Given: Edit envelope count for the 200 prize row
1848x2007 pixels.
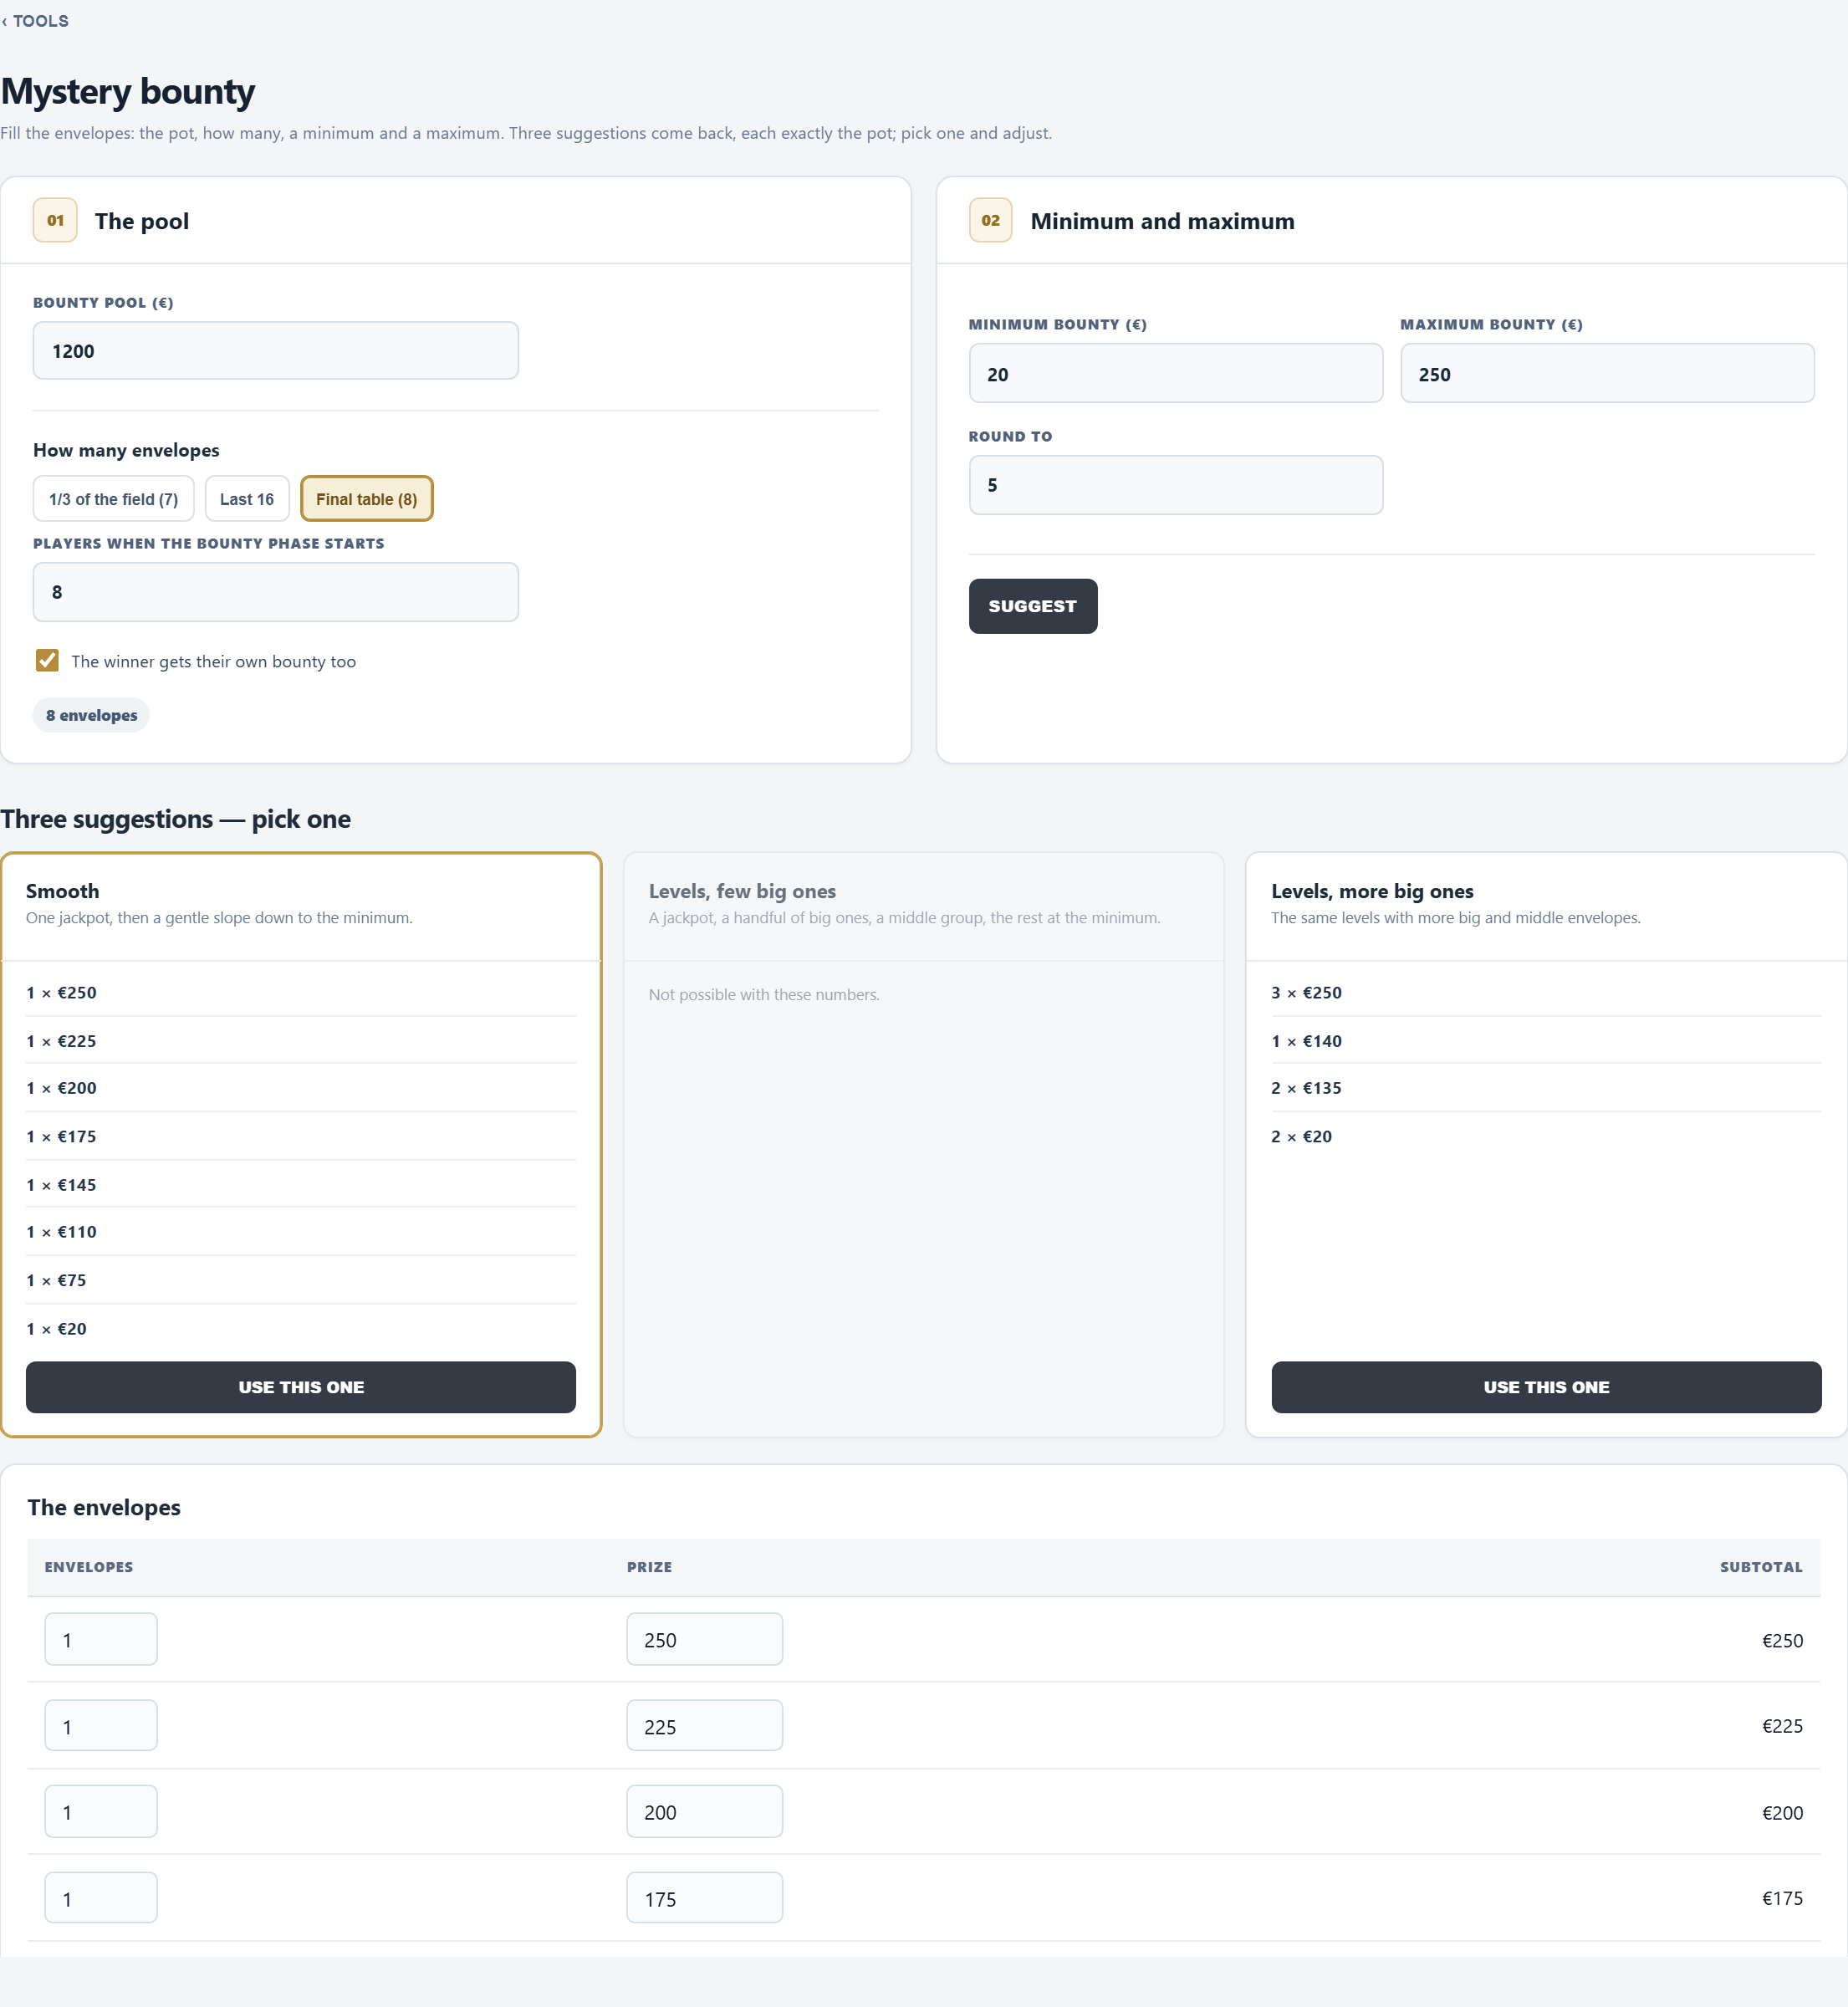Looking at the screenshot, I should 101,1812.
